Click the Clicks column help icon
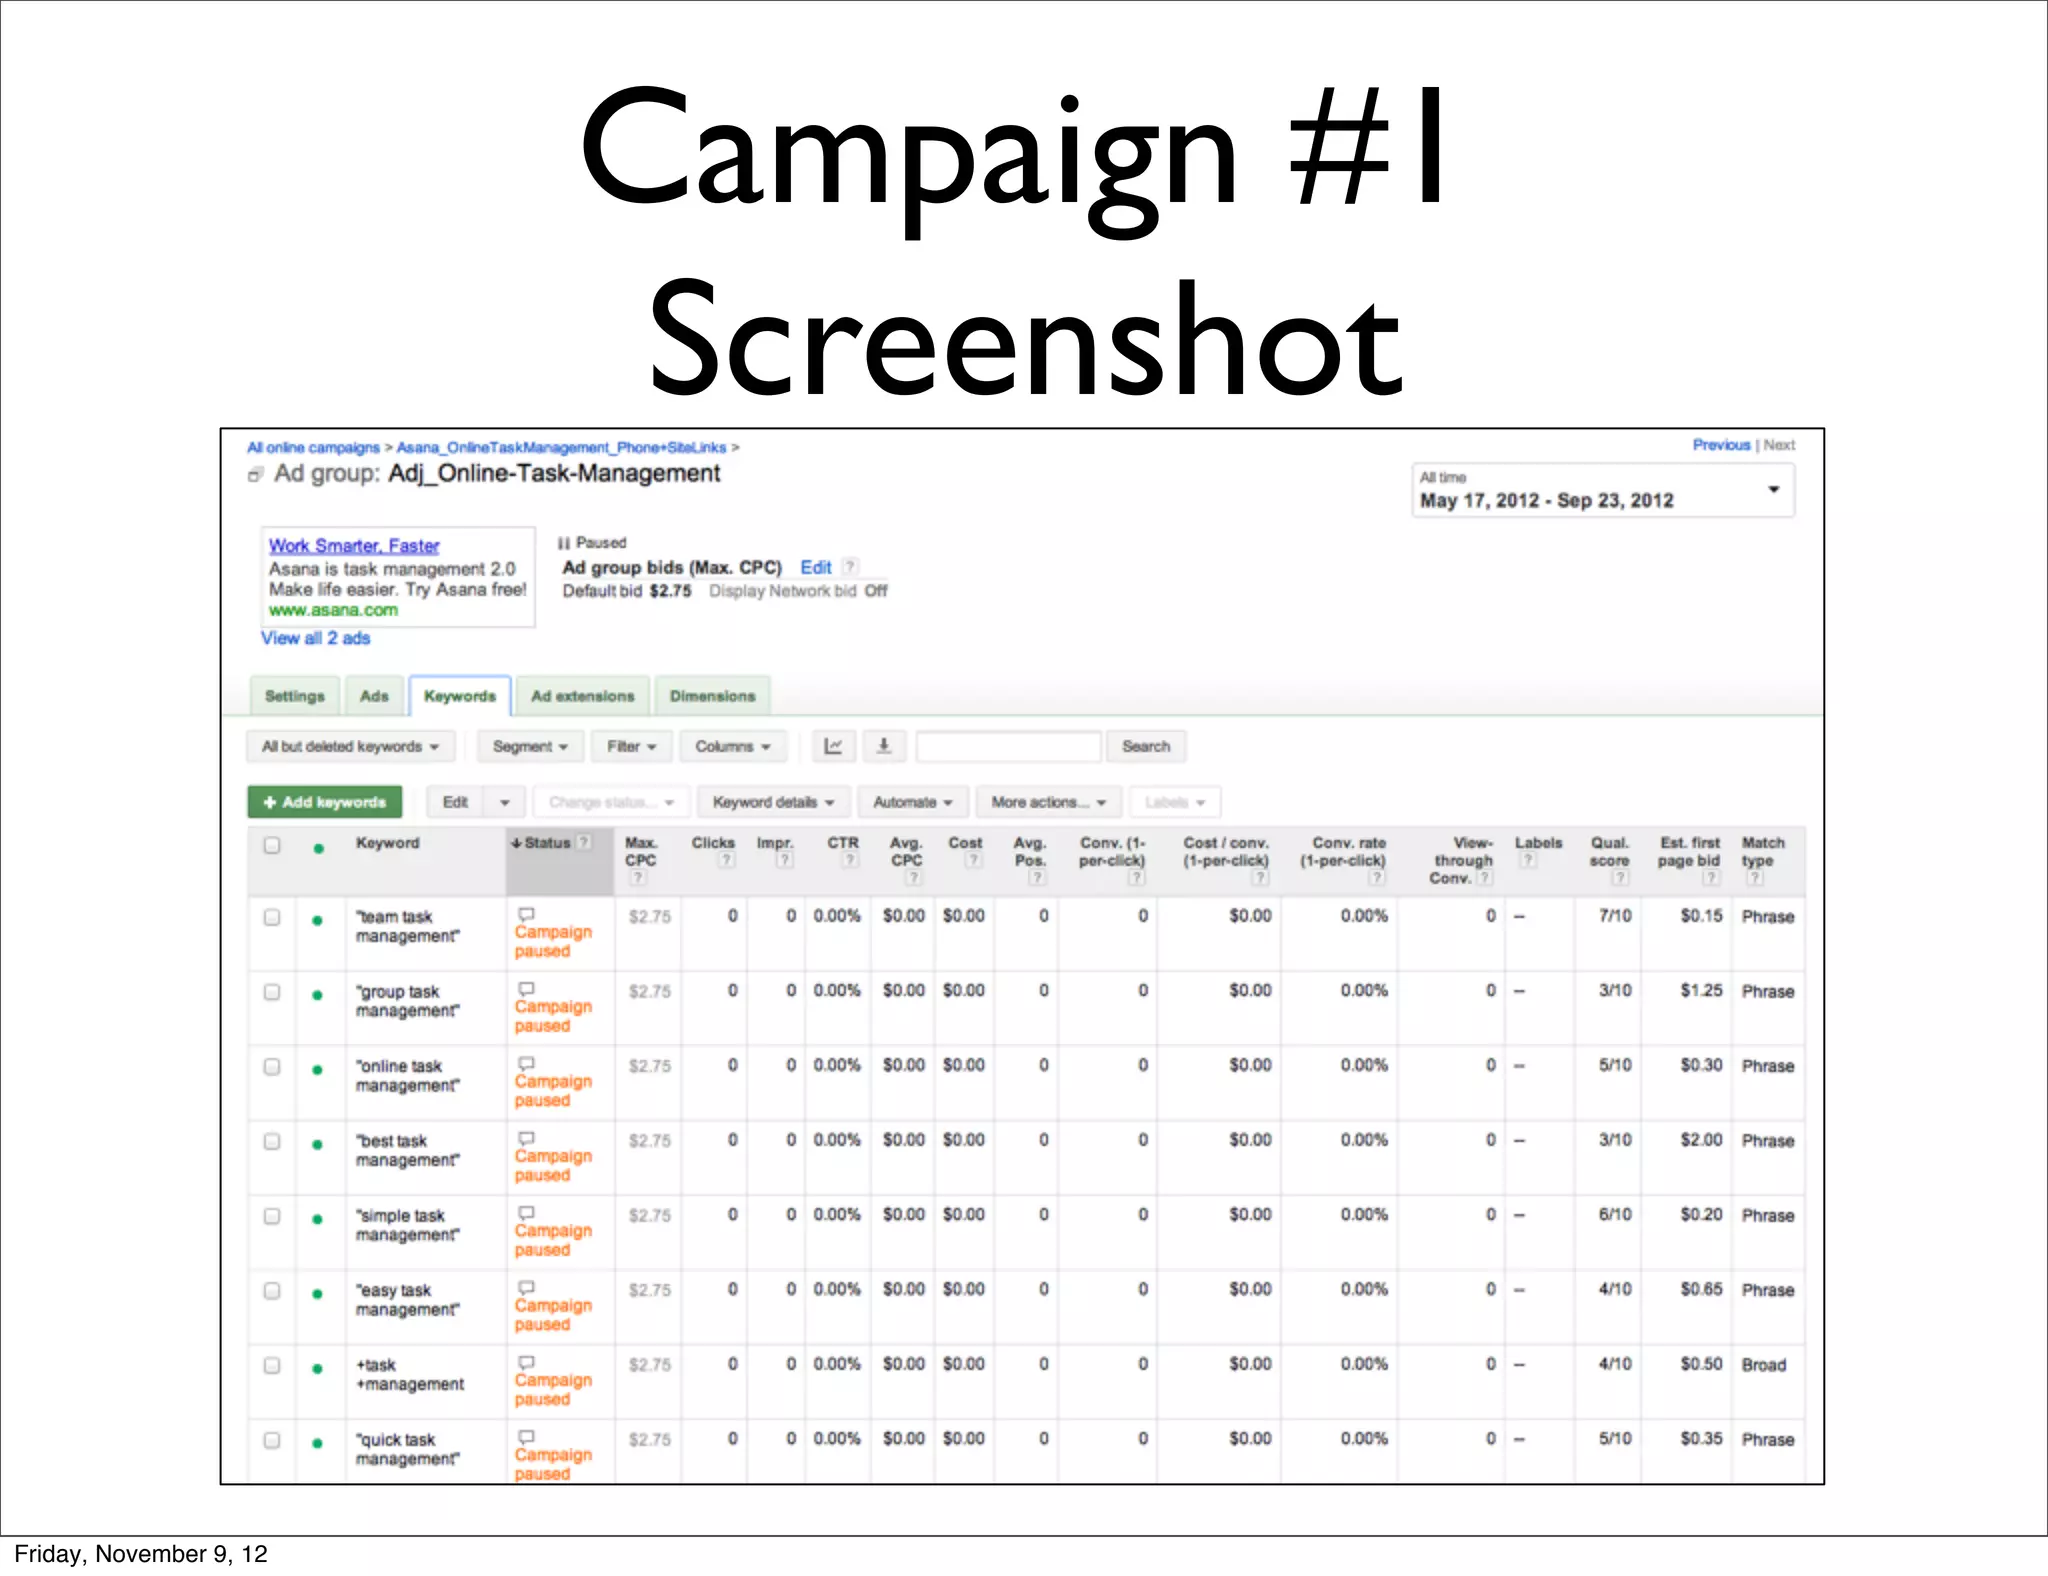Screen dimensions: 2048x1576 click(x=727, y=860)
